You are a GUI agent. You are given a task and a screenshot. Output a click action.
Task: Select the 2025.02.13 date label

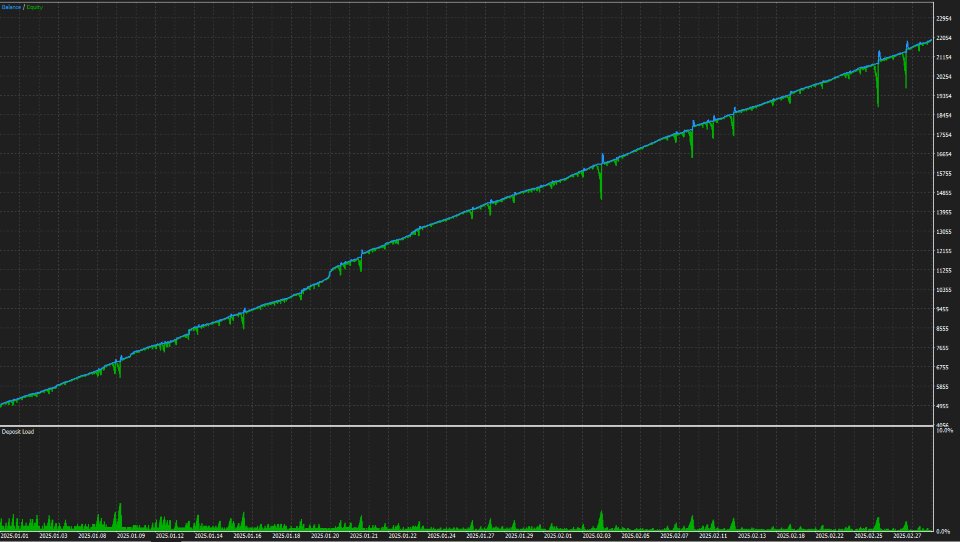[752, 536]
